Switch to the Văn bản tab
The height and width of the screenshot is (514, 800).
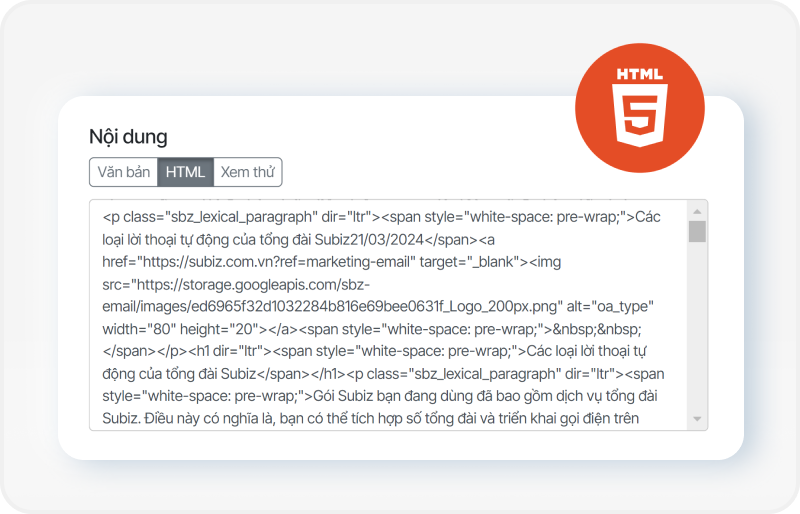(x=123, y=172)
